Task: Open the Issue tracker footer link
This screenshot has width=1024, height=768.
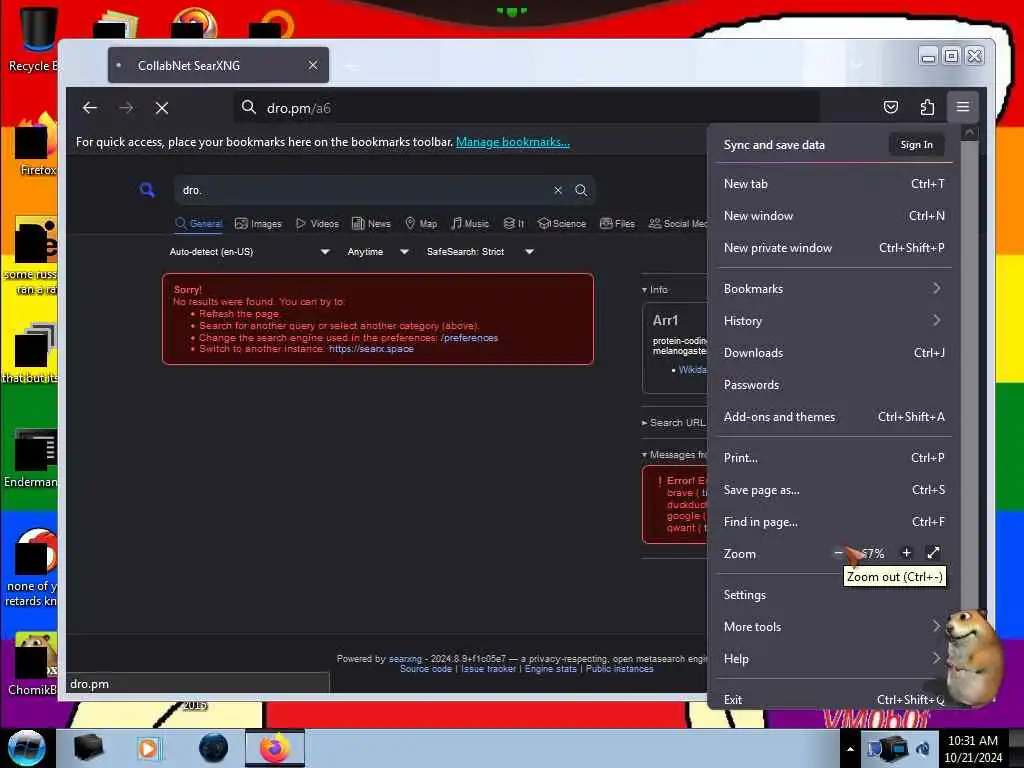Action: pos(488,669)
